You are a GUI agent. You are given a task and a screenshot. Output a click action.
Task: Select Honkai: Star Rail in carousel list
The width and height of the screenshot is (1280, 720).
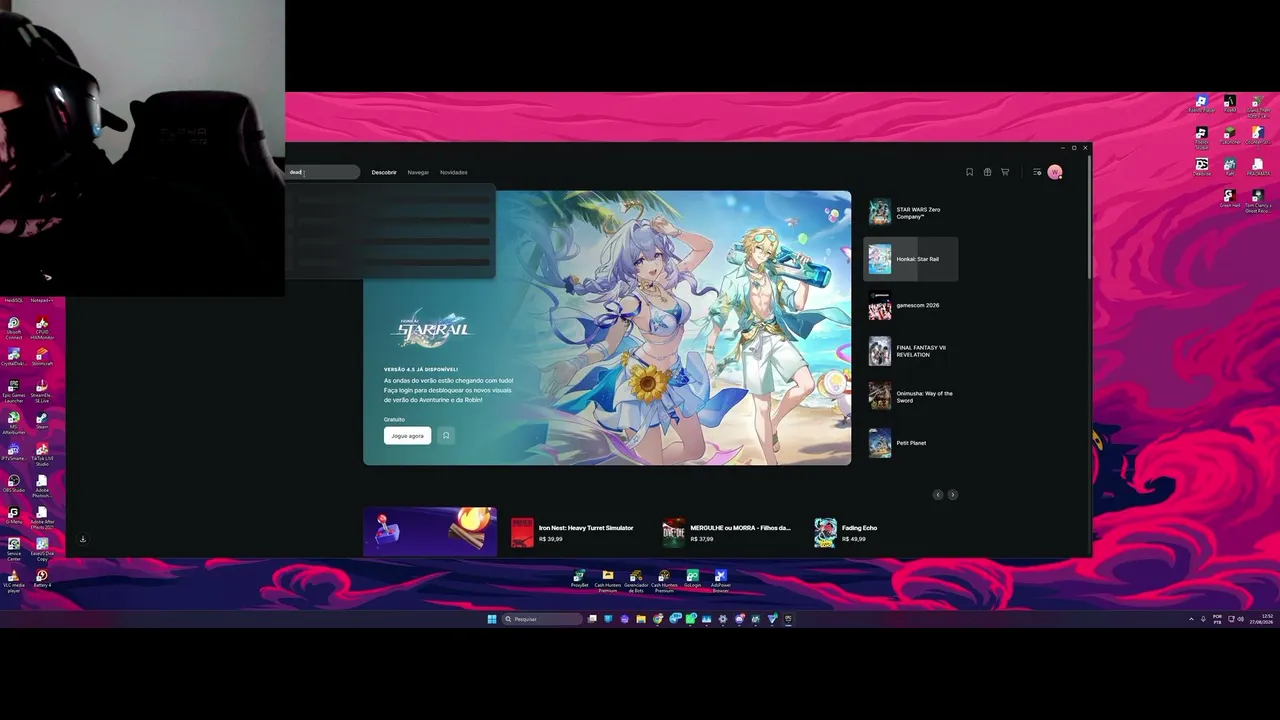910,259
